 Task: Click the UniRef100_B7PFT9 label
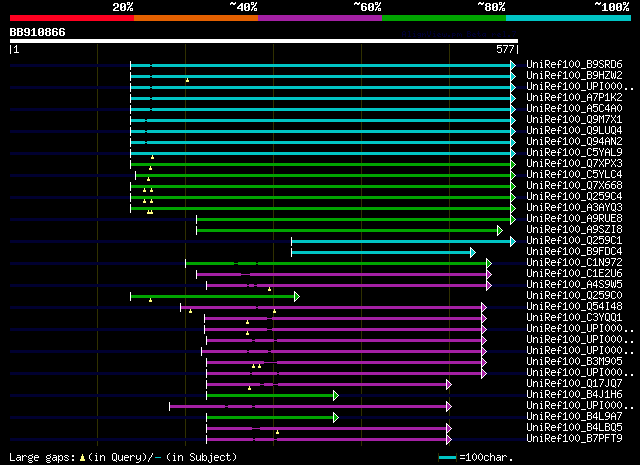pos(574,439)
